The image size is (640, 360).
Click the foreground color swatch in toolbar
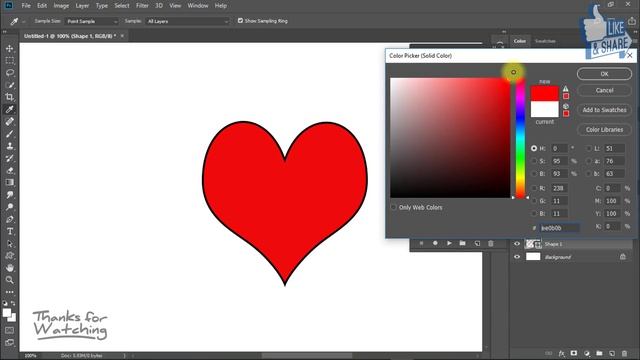7,313
